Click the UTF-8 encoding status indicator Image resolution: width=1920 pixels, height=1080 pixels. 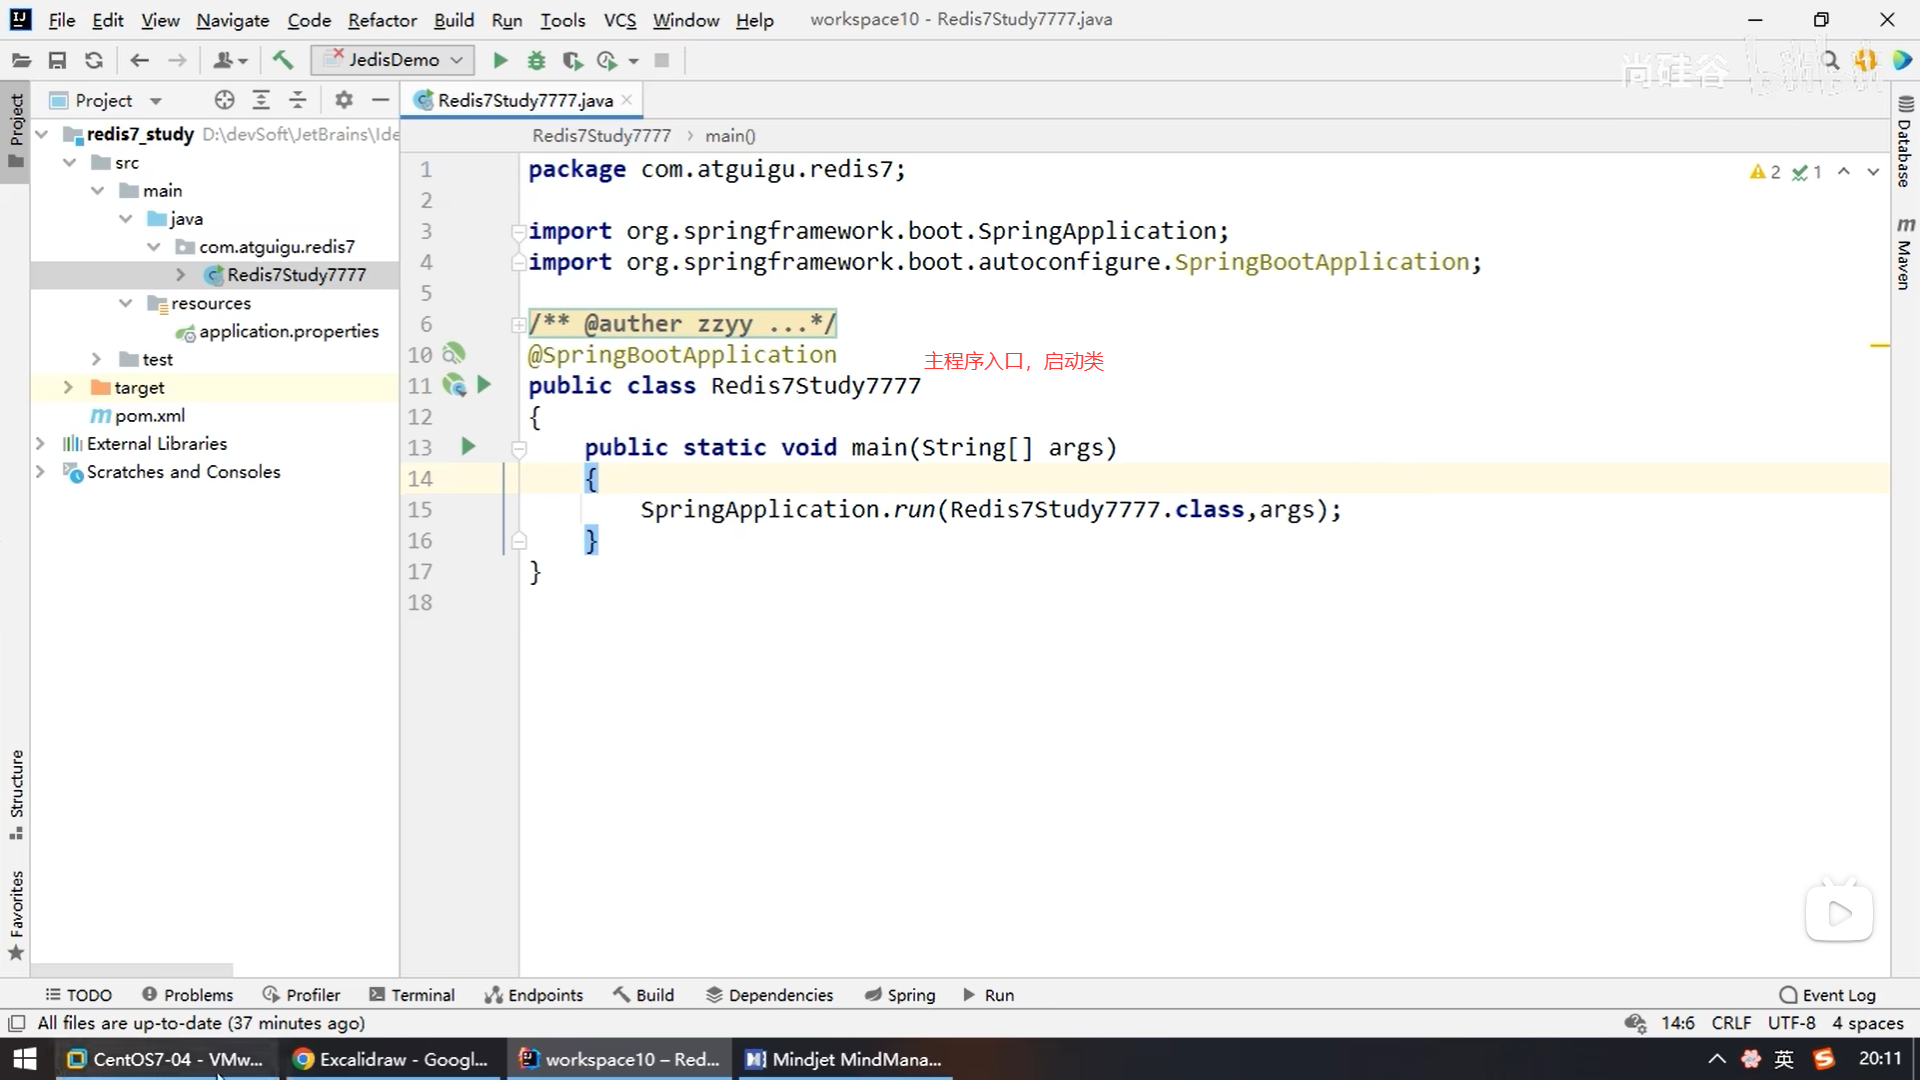1790,1023
